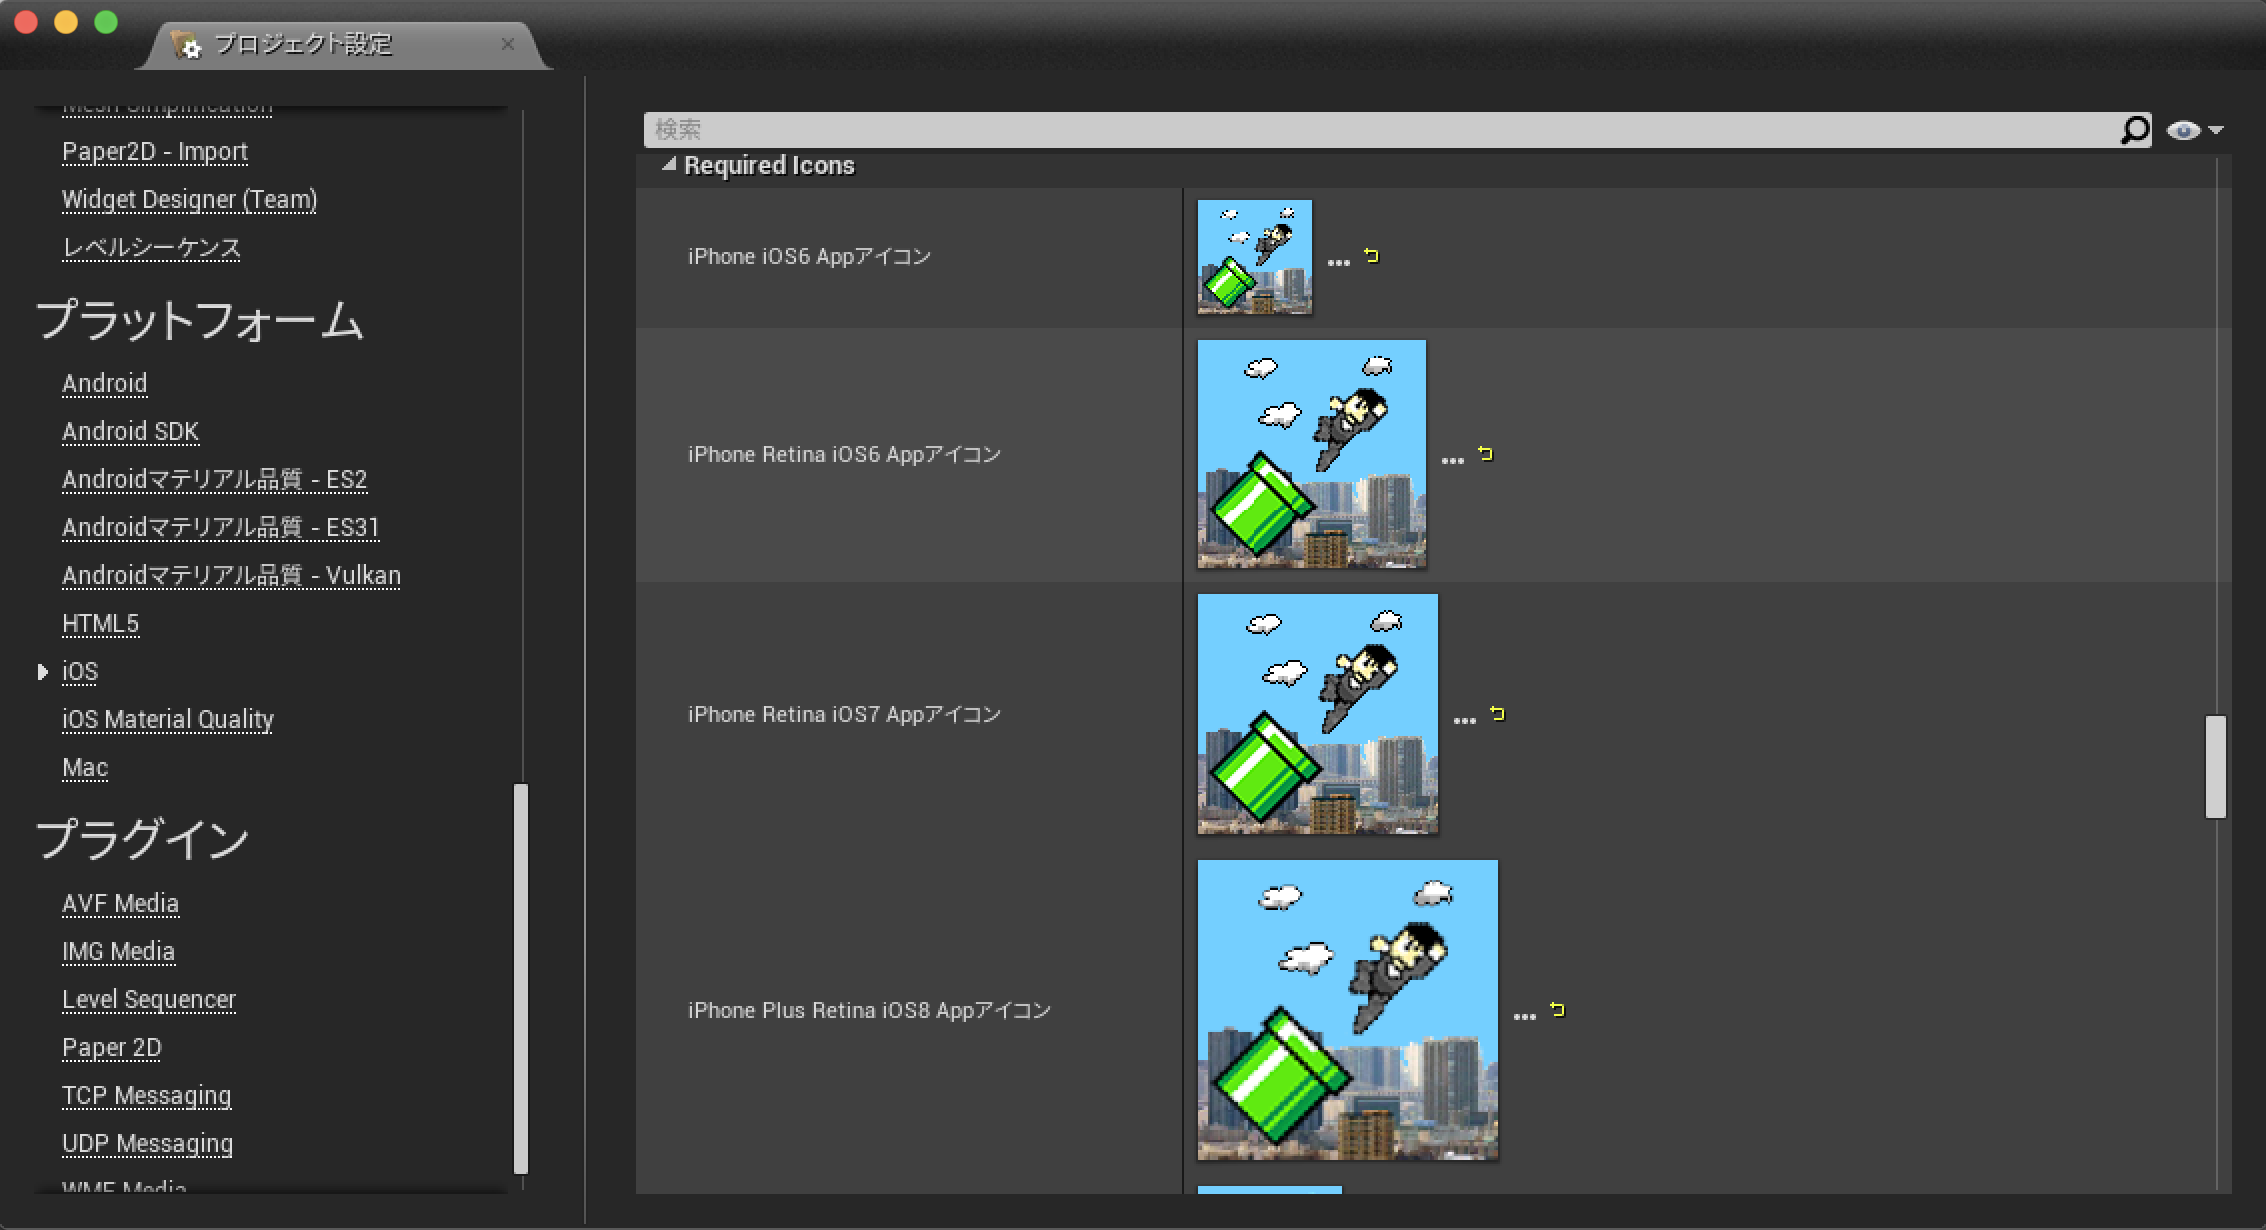Collapse the Required Icons section
The width and height of the screenshot is (2266, 1230).
pyautogui.click(x=669, y=165)
